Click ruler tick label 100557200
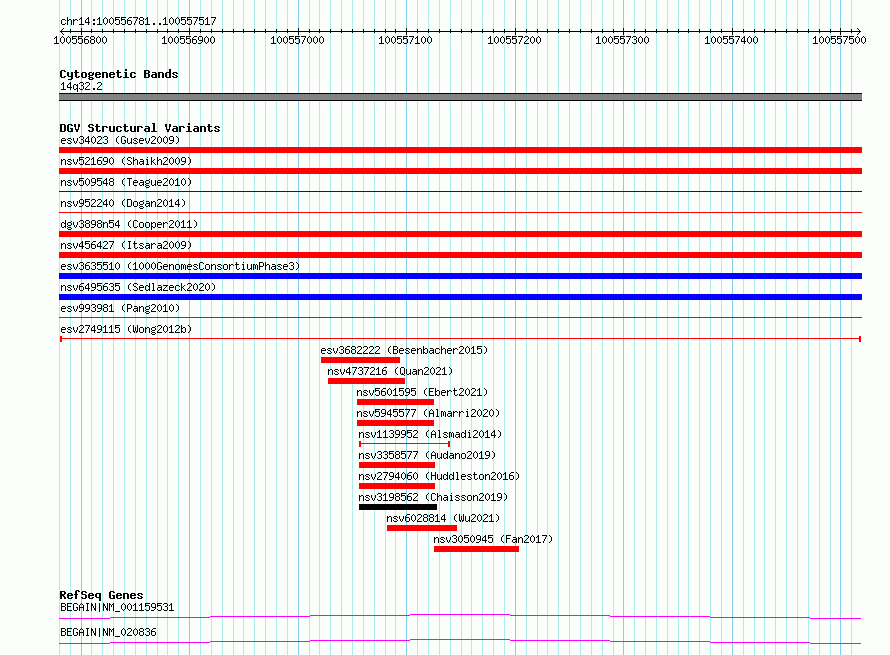This screenshot has height=655, width=890. [514, 40]
